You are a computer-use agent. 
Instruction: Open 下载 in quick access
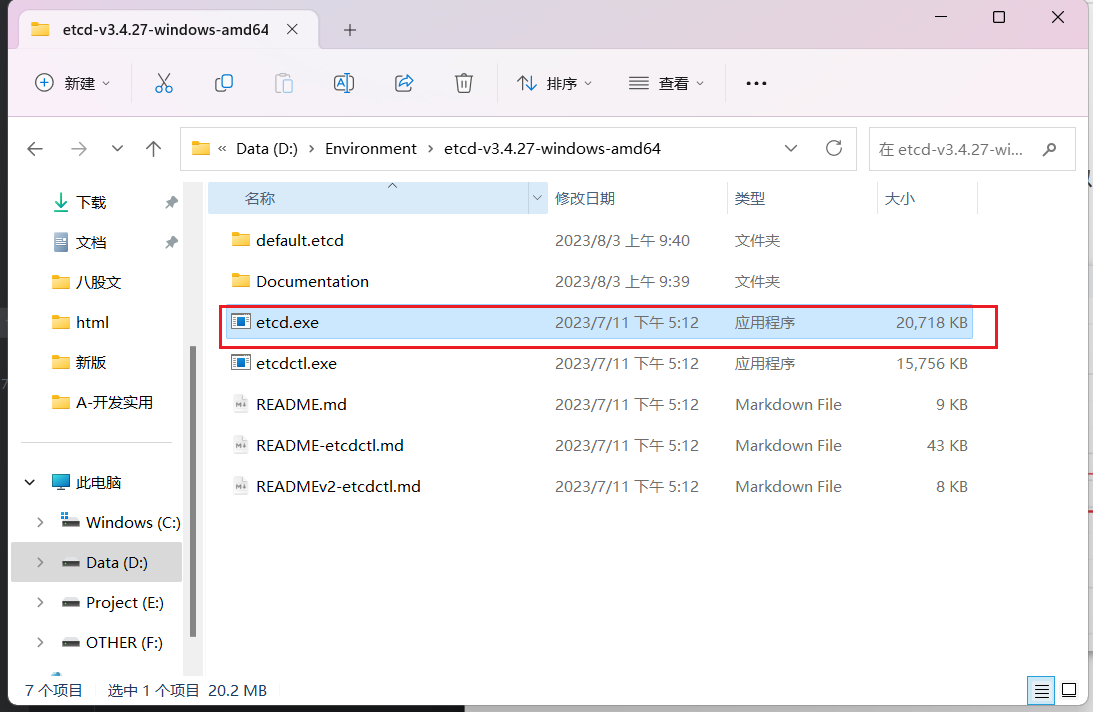click(91, 202)
